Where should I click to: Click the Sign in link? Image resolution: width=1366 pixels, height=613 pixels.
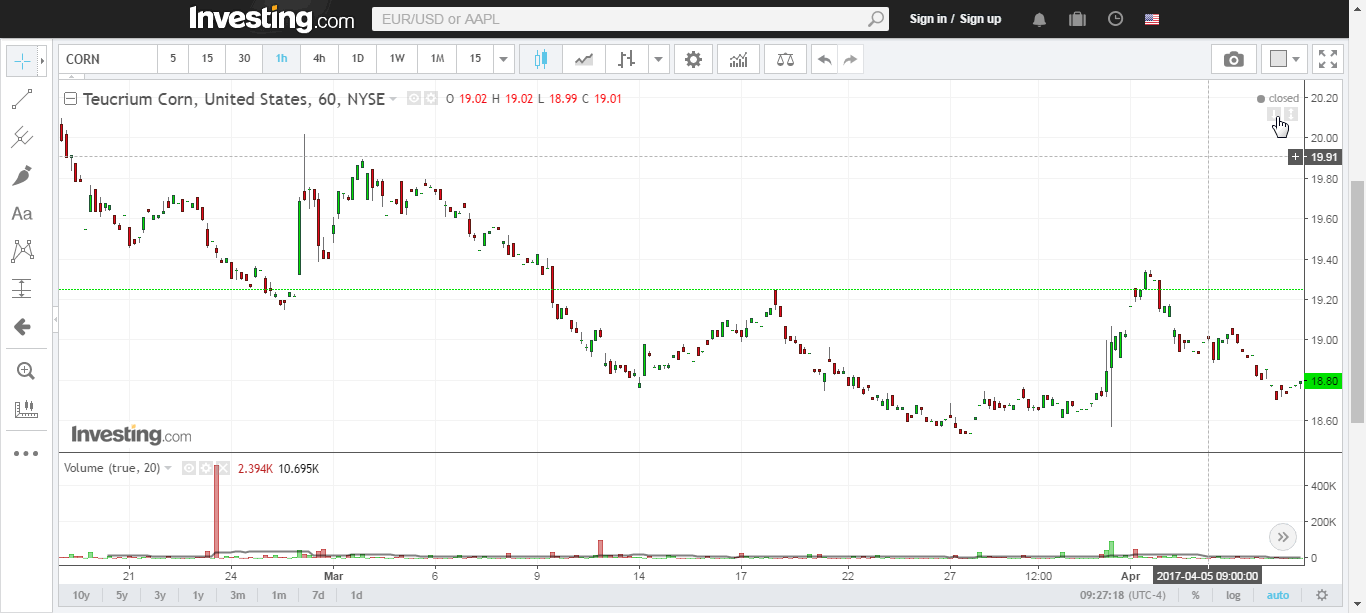[928, 19]
